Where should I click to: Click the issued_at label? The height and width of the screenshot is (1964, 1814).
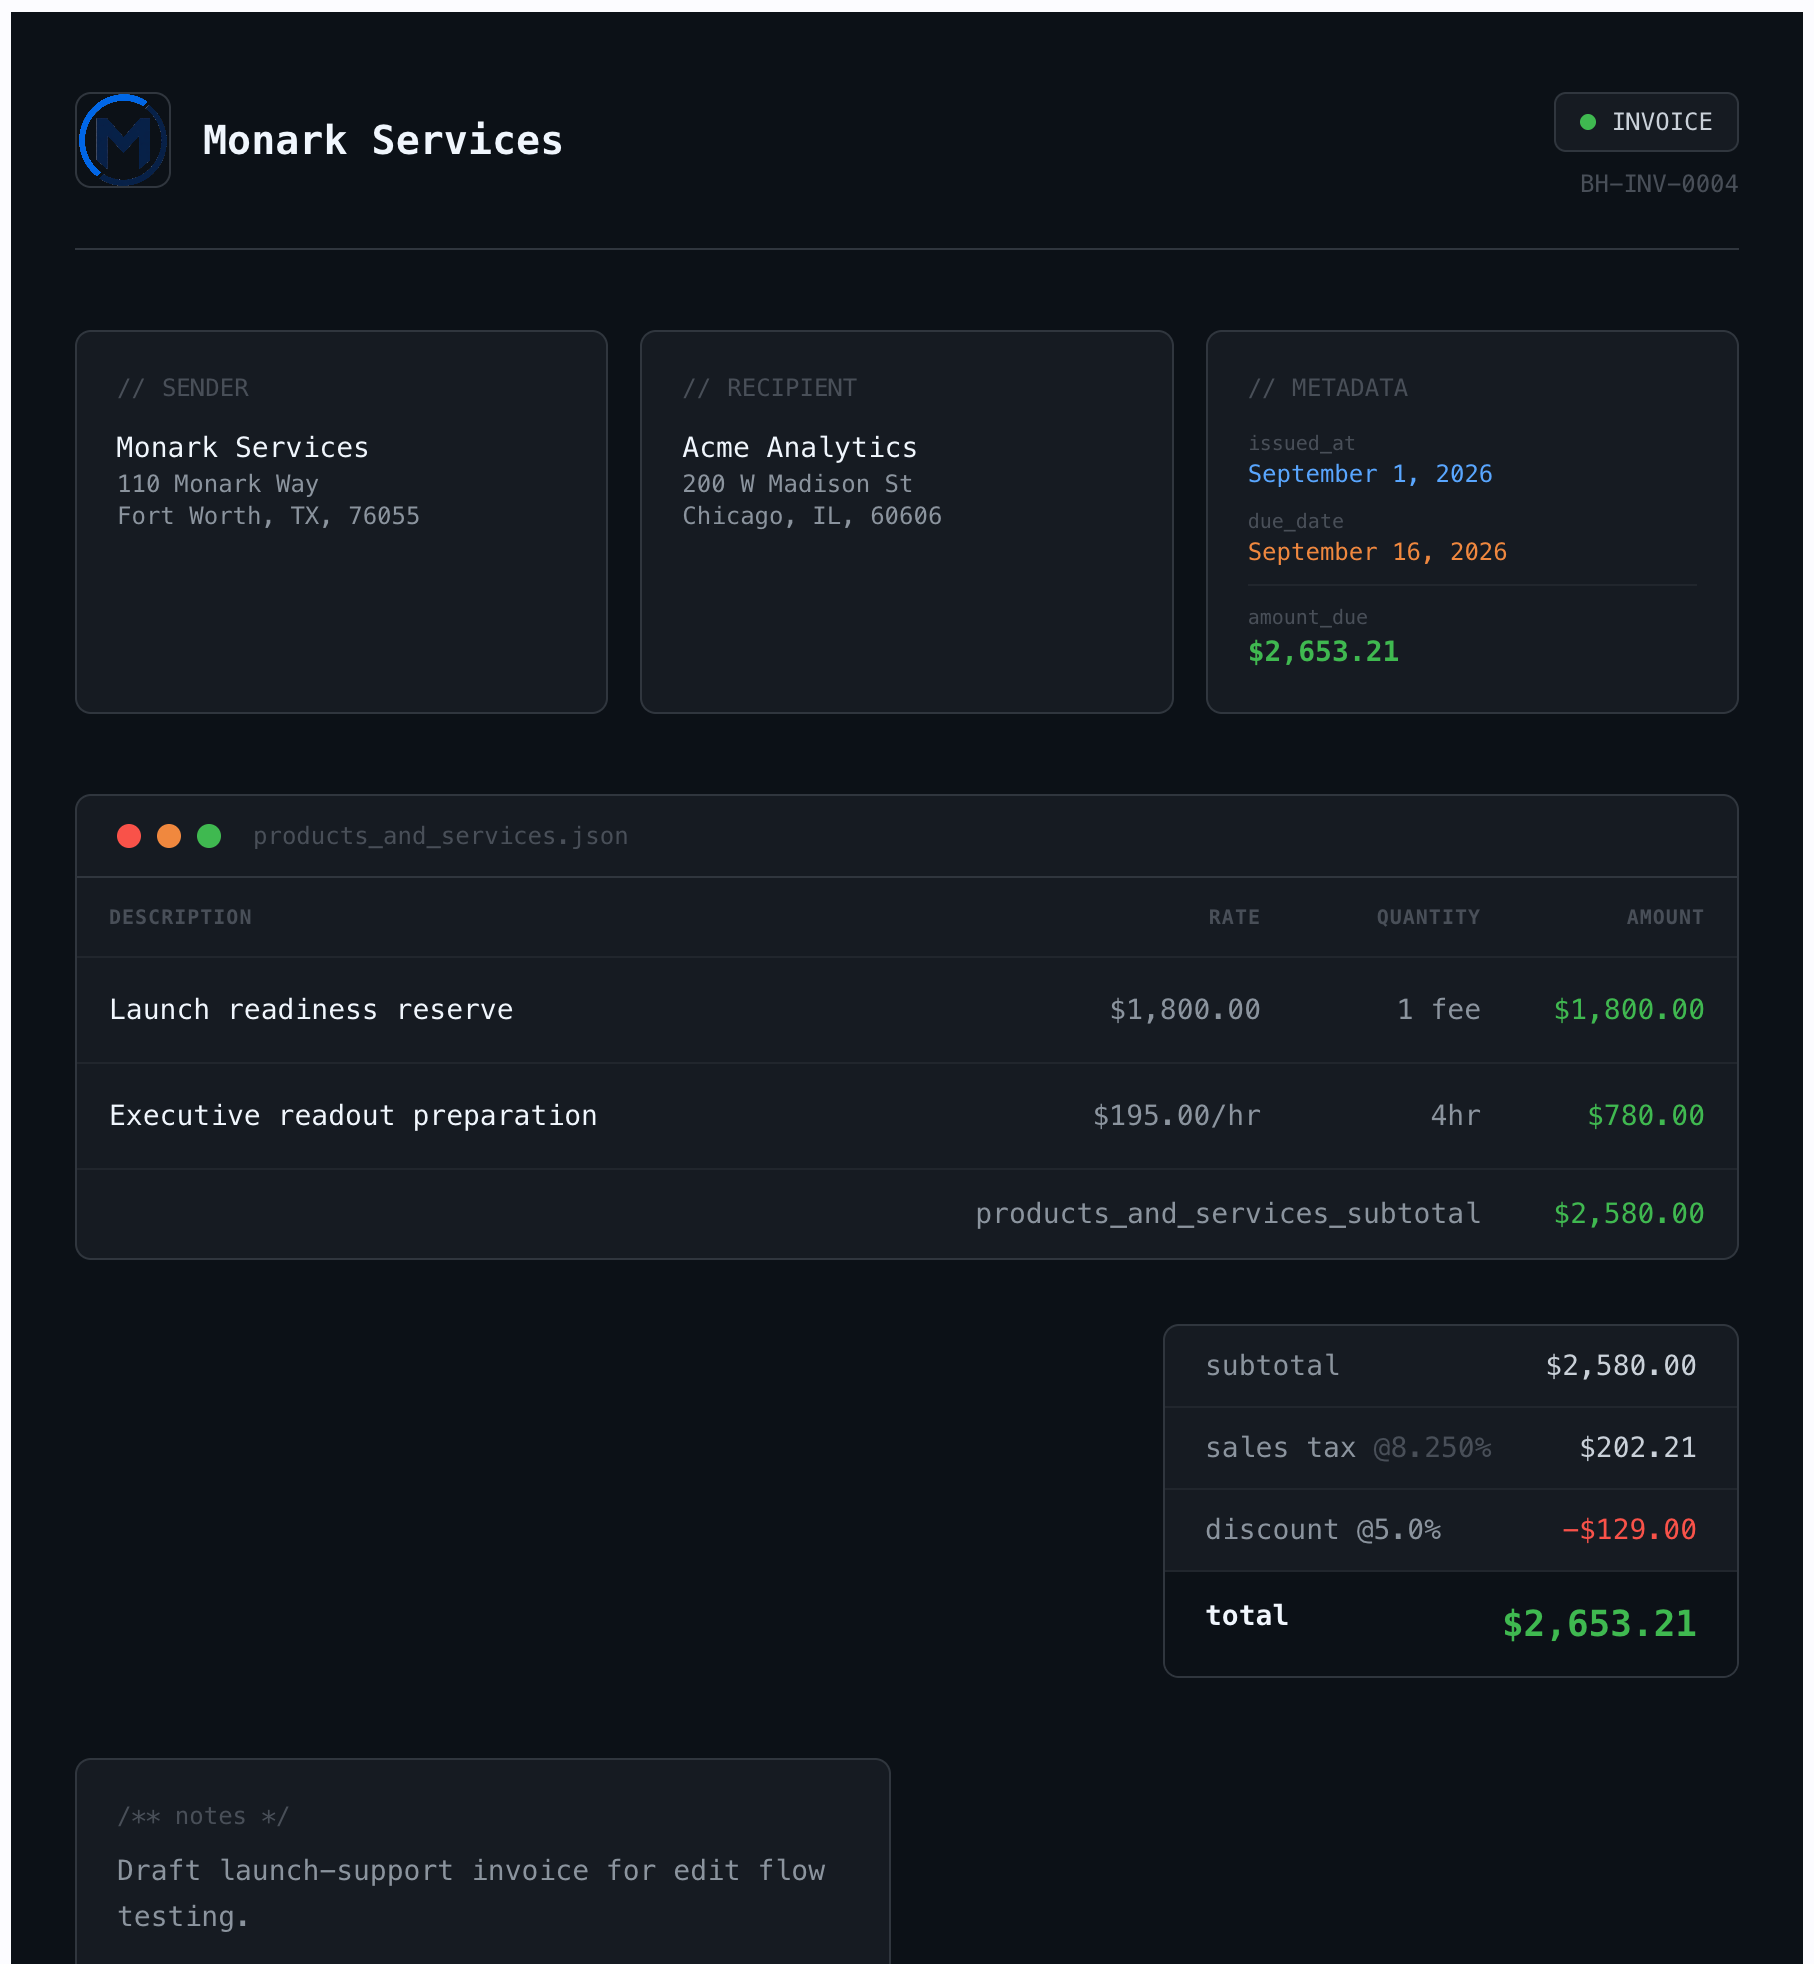[x=1301, y=443]
